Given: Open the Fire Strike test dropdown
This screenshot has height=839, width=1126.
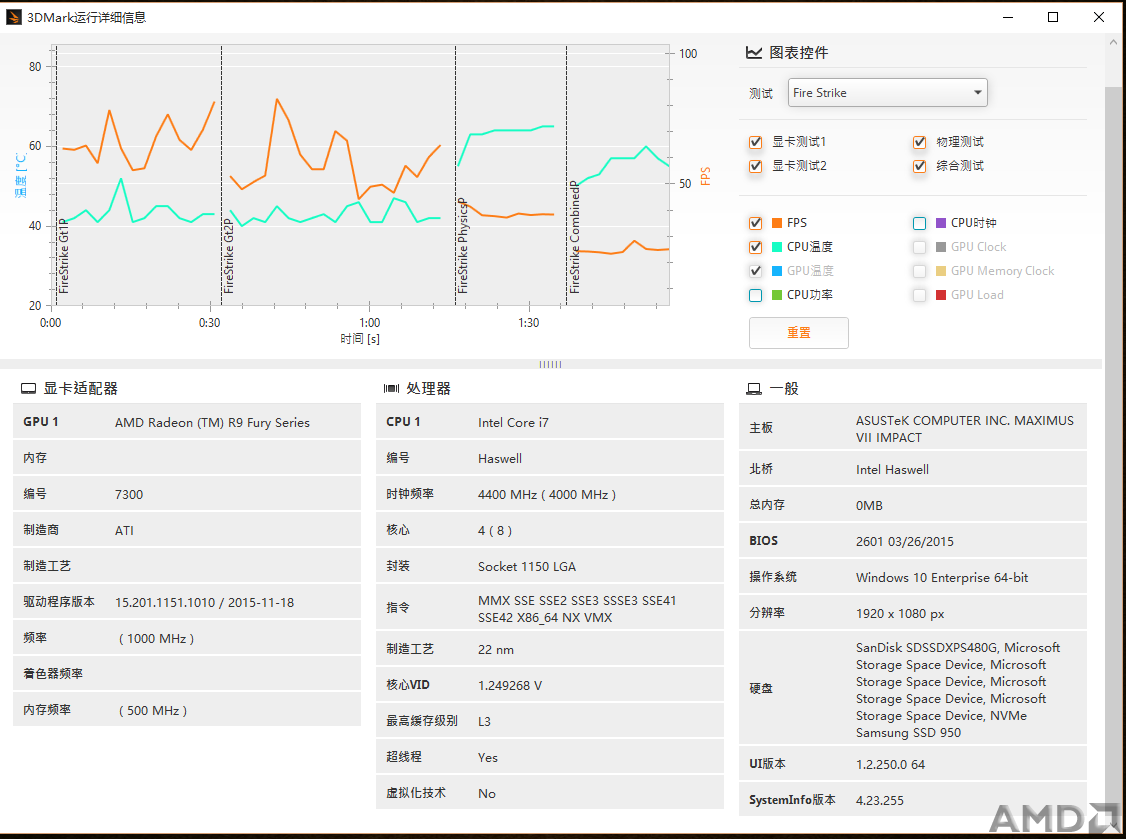Looking at the screenshot, I should point(888,93).
